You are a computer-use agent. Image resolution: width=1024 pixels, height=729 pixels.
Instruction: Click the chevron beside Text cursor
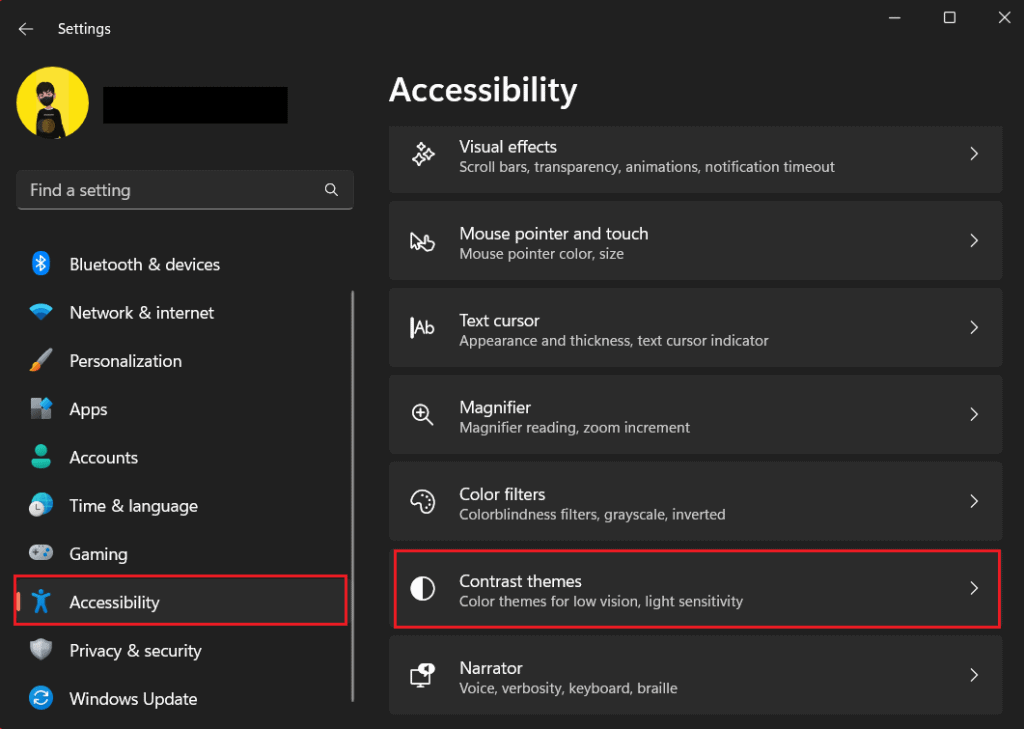(x=974, y=328)
